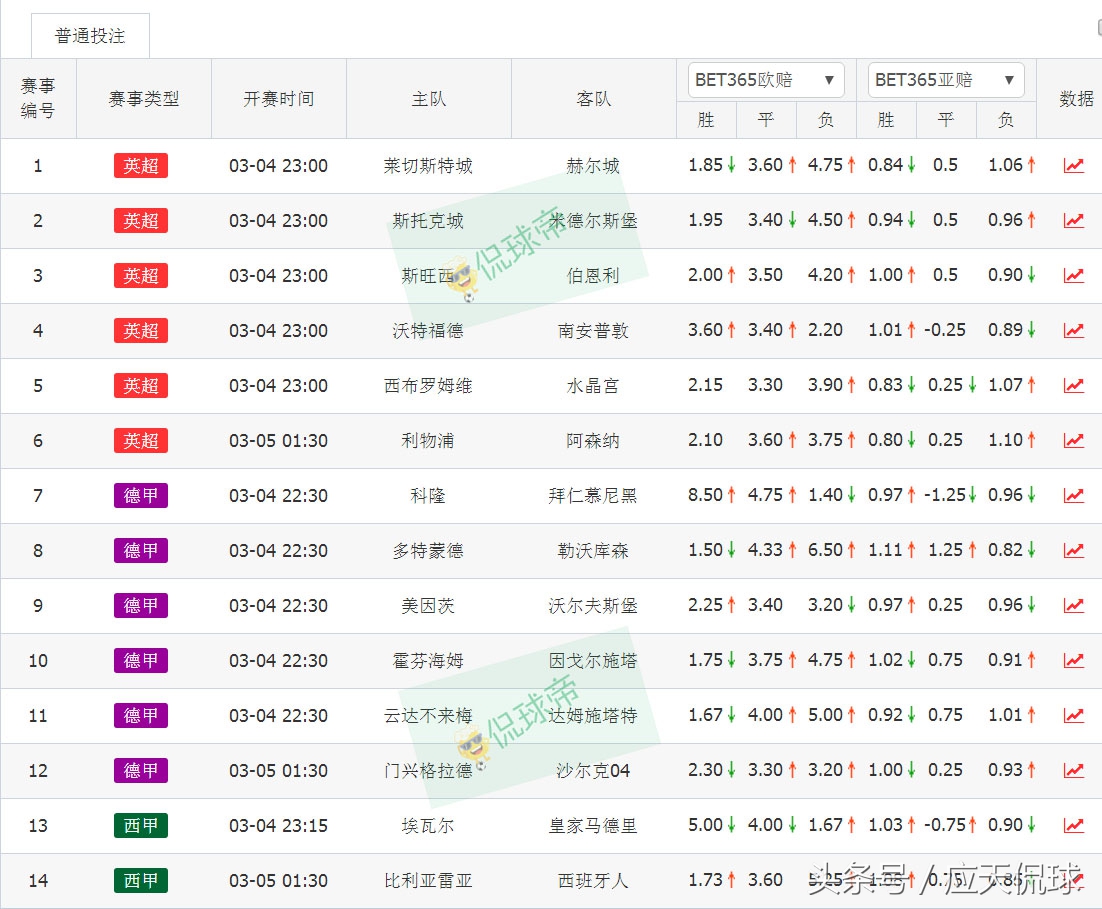1102x909 pixels.
Task: Select away team 赫尔城
Action: click(592, 166)
